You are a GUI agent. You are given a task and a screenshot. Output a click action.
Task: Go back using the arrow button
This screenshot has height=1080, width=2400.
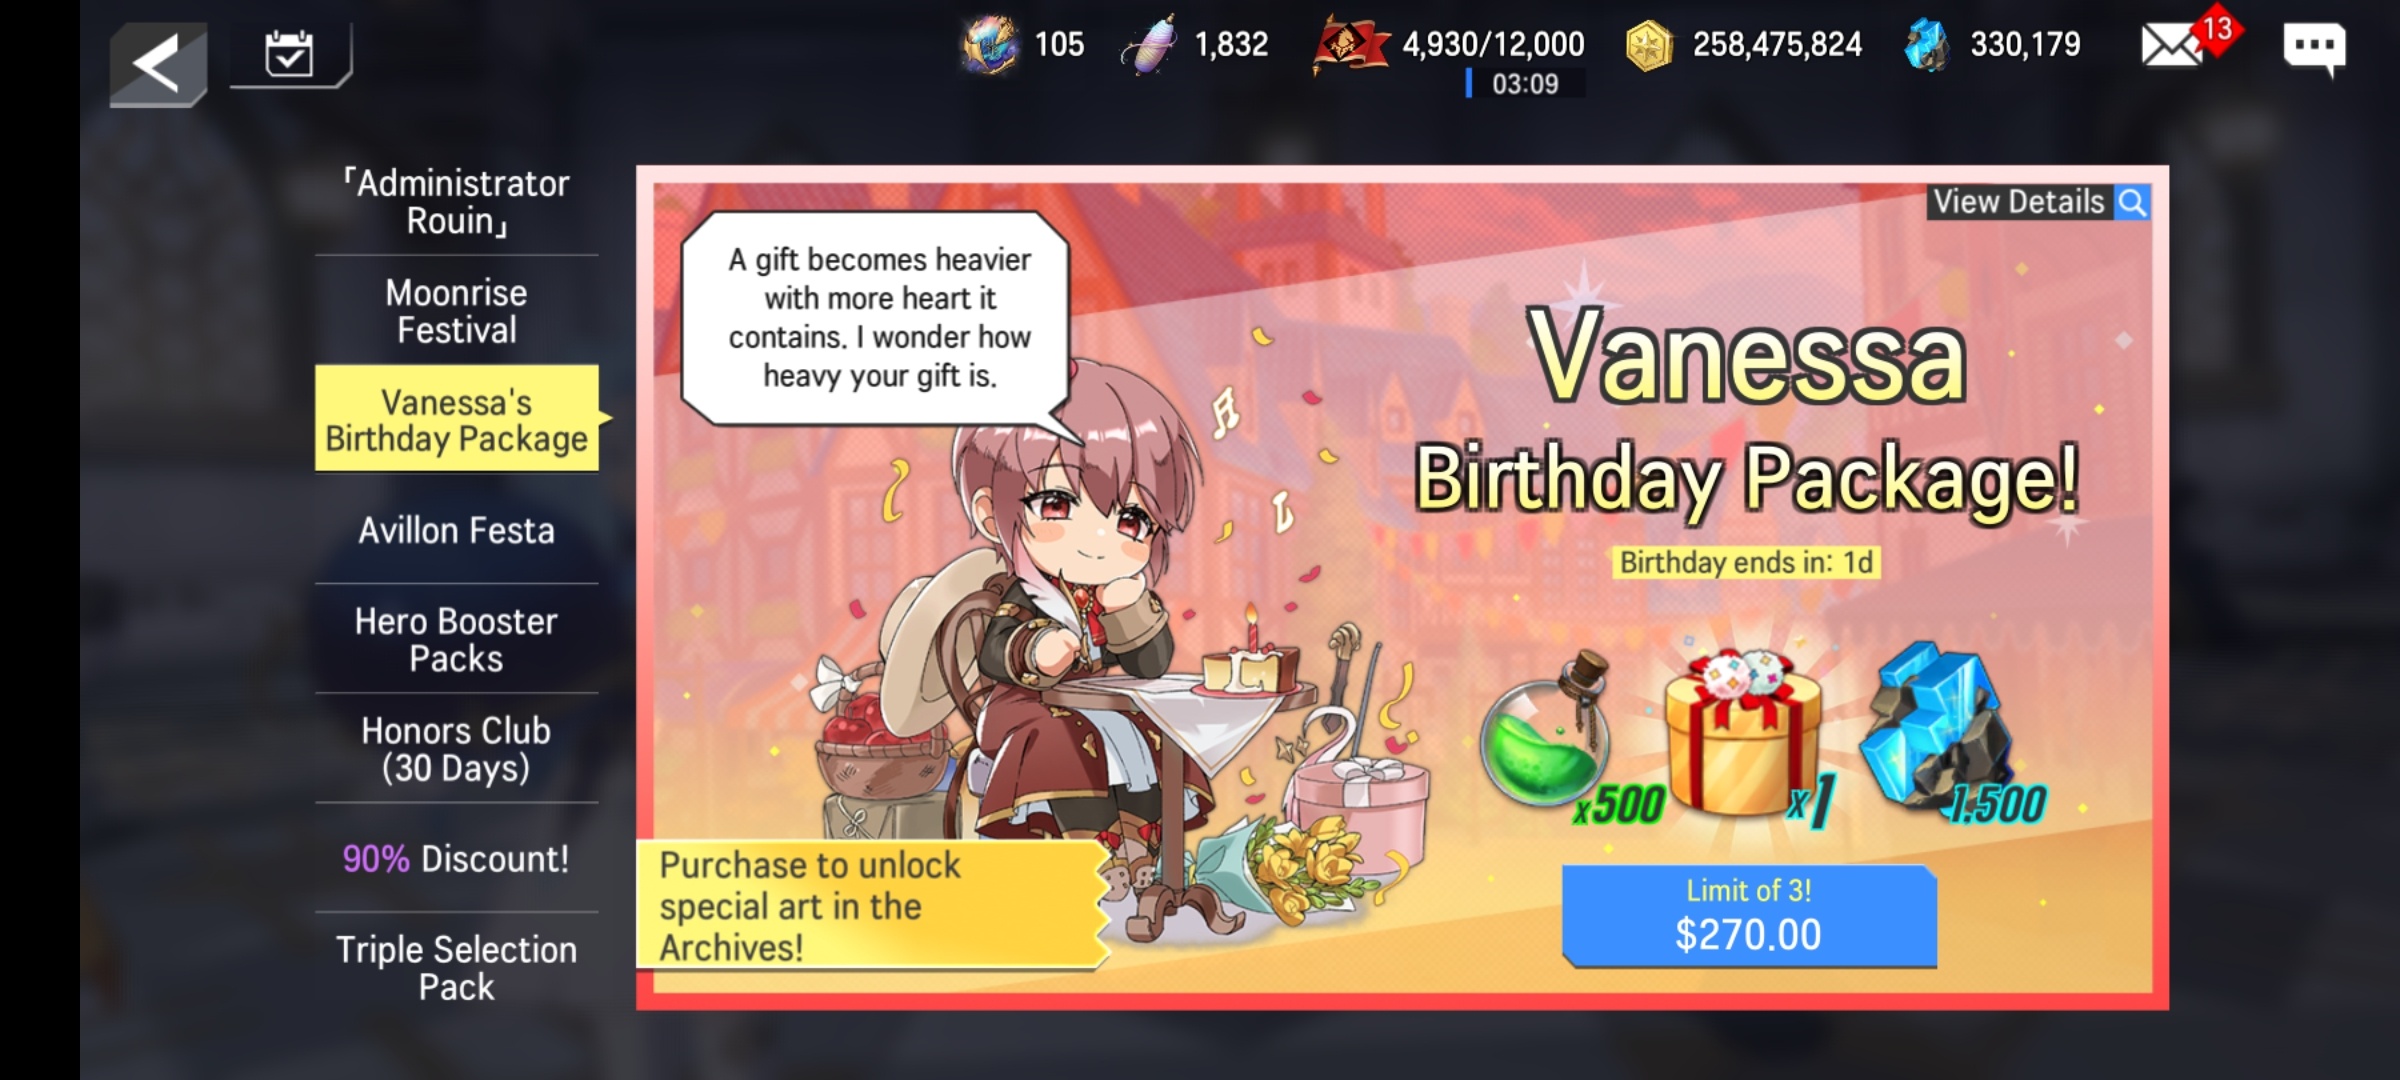click(x=158, y=64)
